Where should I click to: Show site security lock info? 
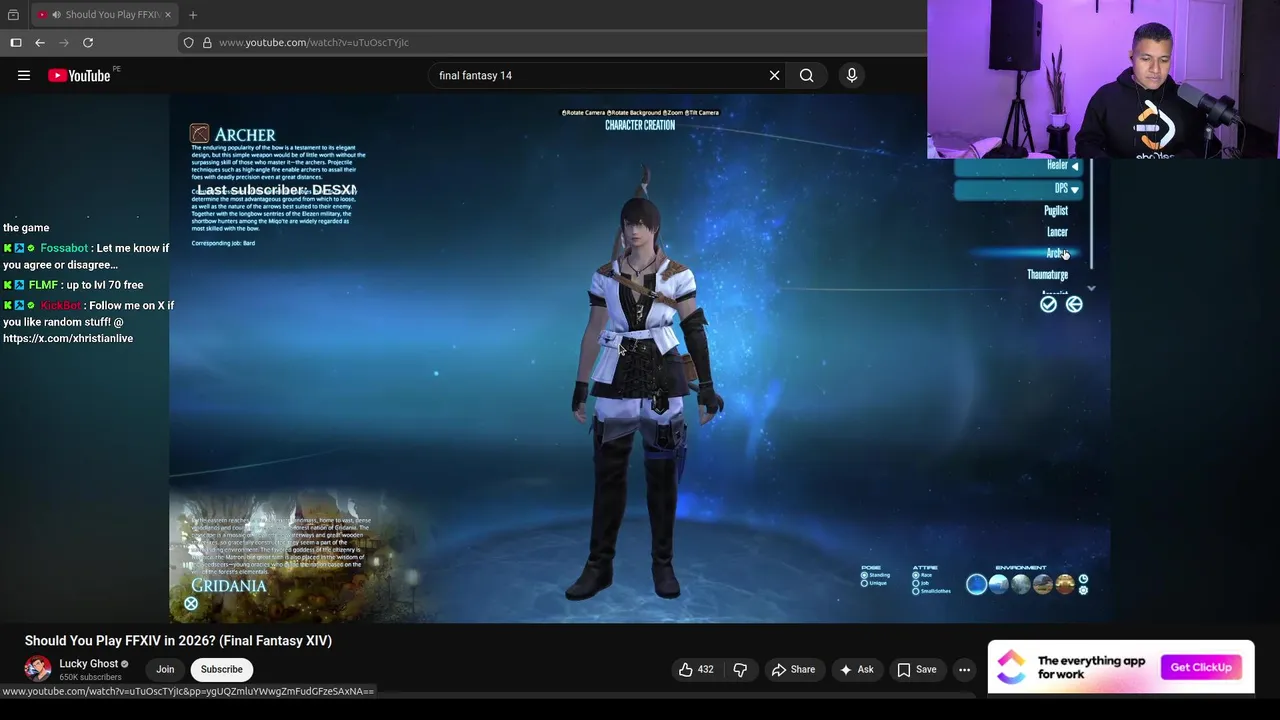click(x=207, y=42)
